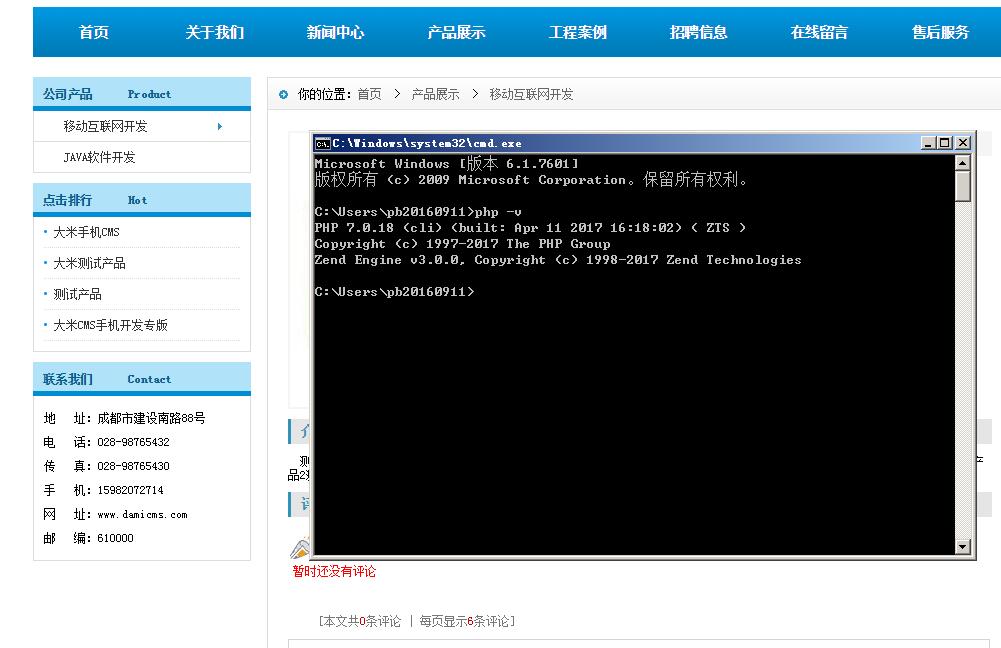The image size is (1001, 648).
Task: Click the www.damicms.com website address
Action: [142, 515]
